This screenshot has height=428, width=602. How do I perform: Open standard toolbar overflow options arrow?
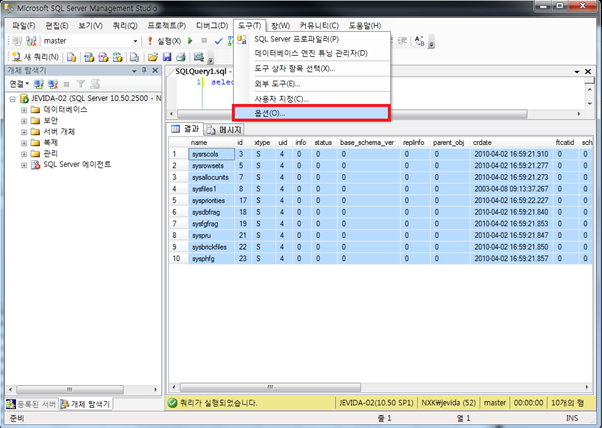click(210, 60)
